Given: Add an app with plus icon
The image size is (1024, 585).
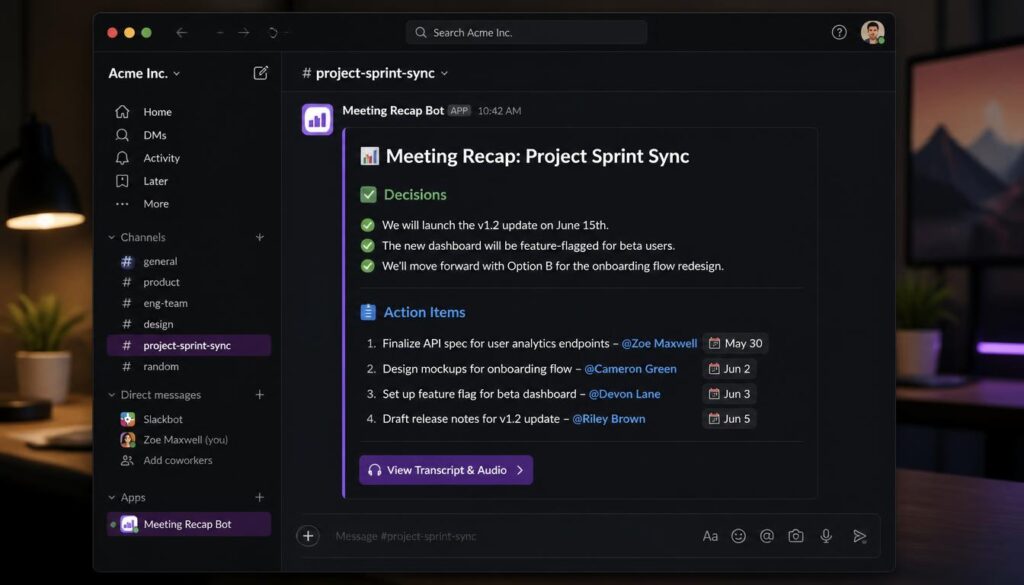Looking at the screenshot, I should coord(260,497).
